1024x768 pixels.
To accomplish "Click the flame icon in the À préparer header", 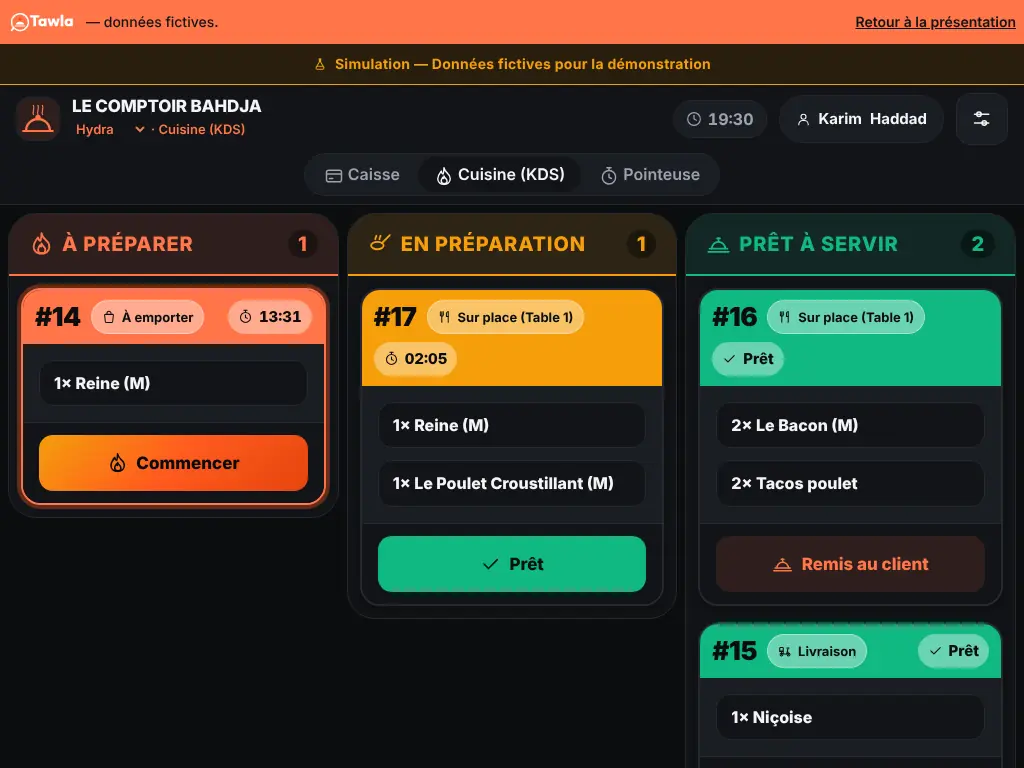I will click(41, 244).
